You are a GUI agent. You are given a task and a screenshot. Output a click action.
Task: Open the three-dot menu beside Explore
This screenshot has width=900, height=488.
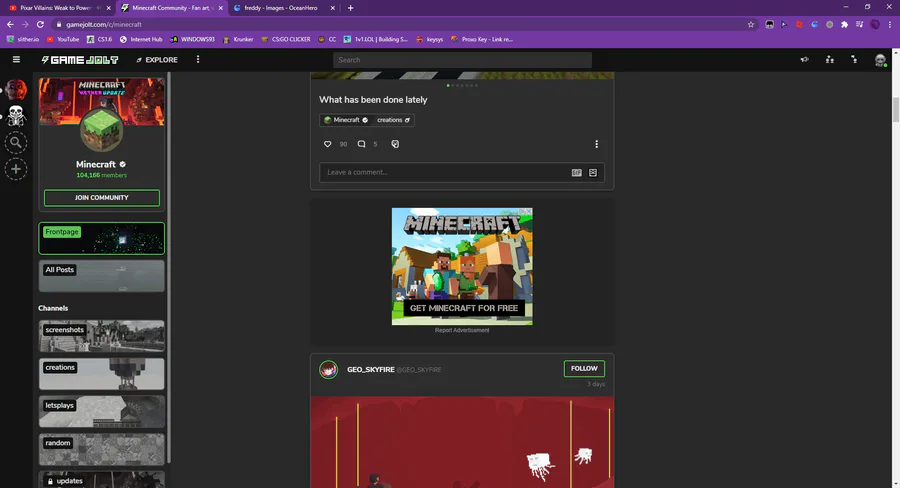(198, 60)
